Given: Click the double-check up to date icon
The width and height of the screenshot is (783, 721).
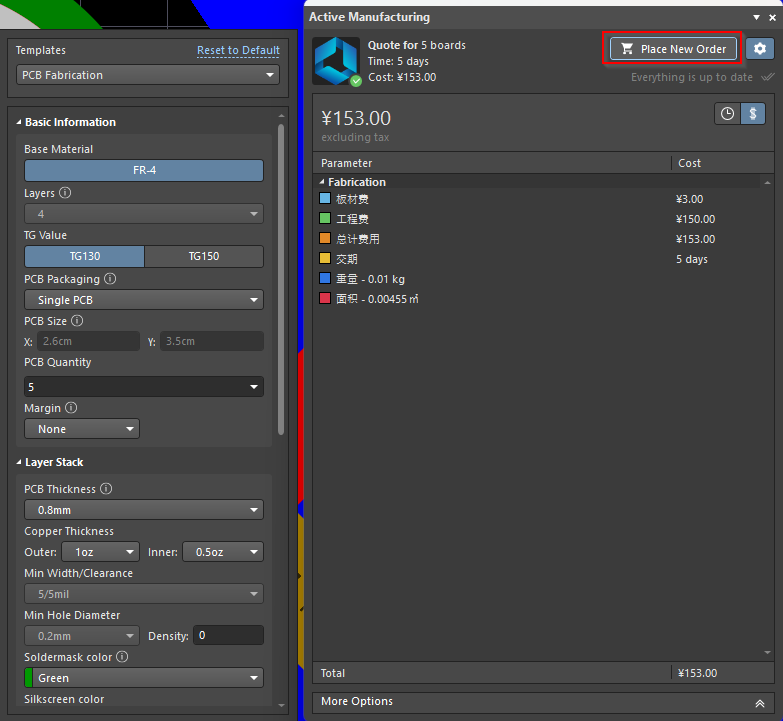Looking at the screenshot, I should pyautogui.click(x=768, y=77).
